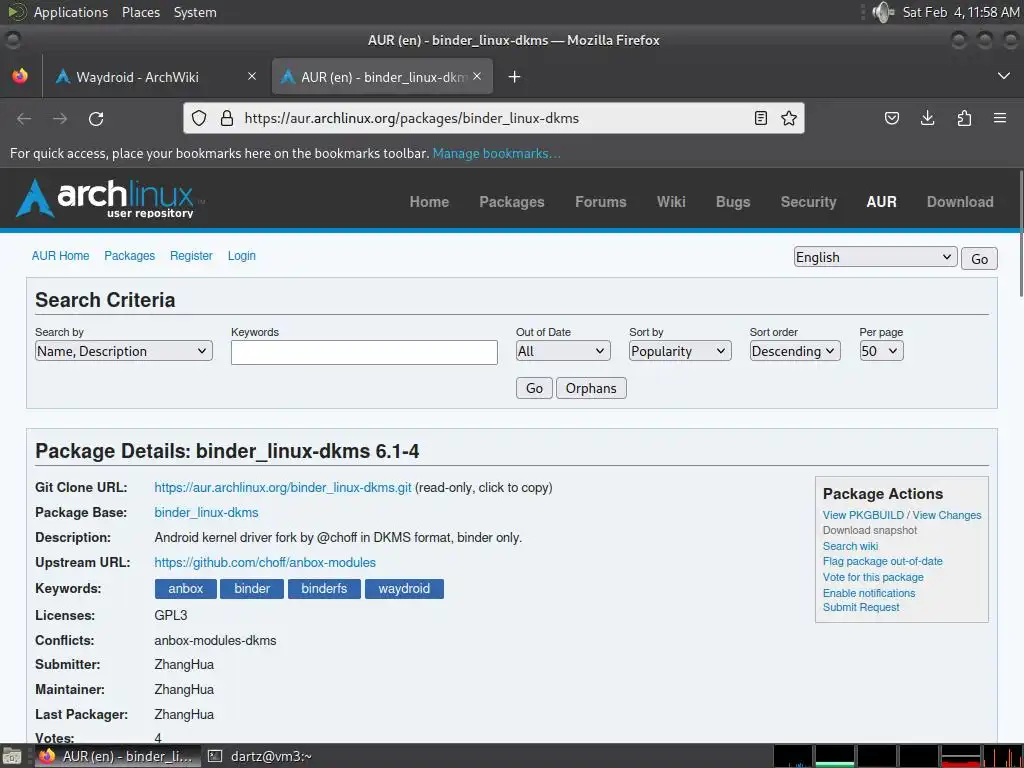
Task: Click Flag package out-of-date link
Action: [883, 561]
